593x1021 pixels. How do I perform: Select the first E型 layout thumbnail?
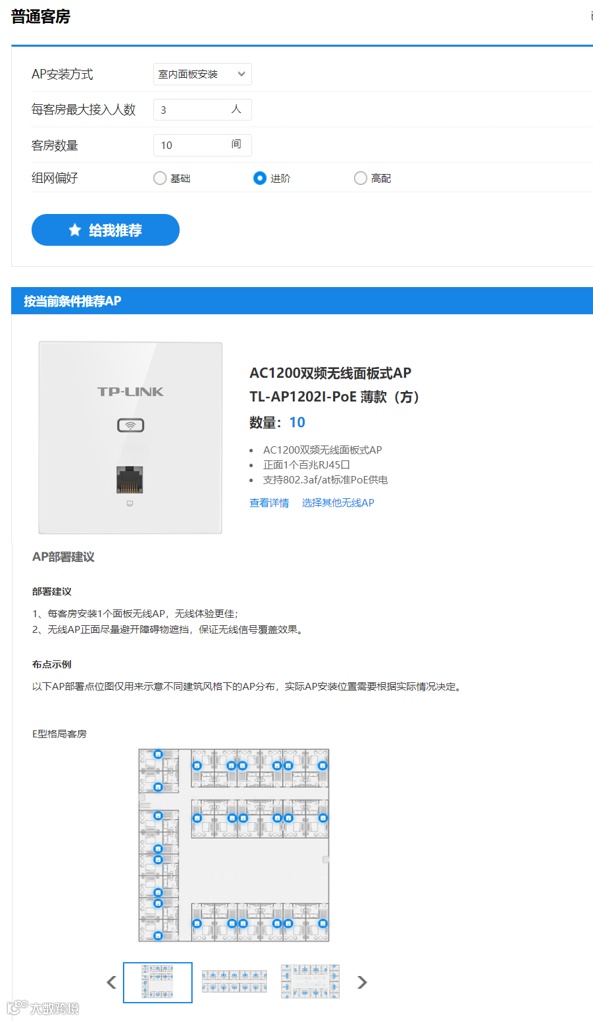[158, 982]
